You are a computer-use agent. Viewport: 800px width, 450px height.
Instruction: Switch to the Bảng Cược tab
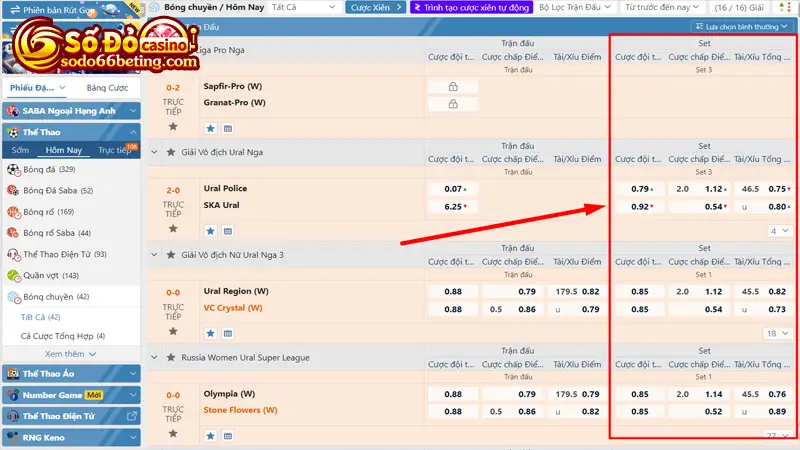(106, 88)
